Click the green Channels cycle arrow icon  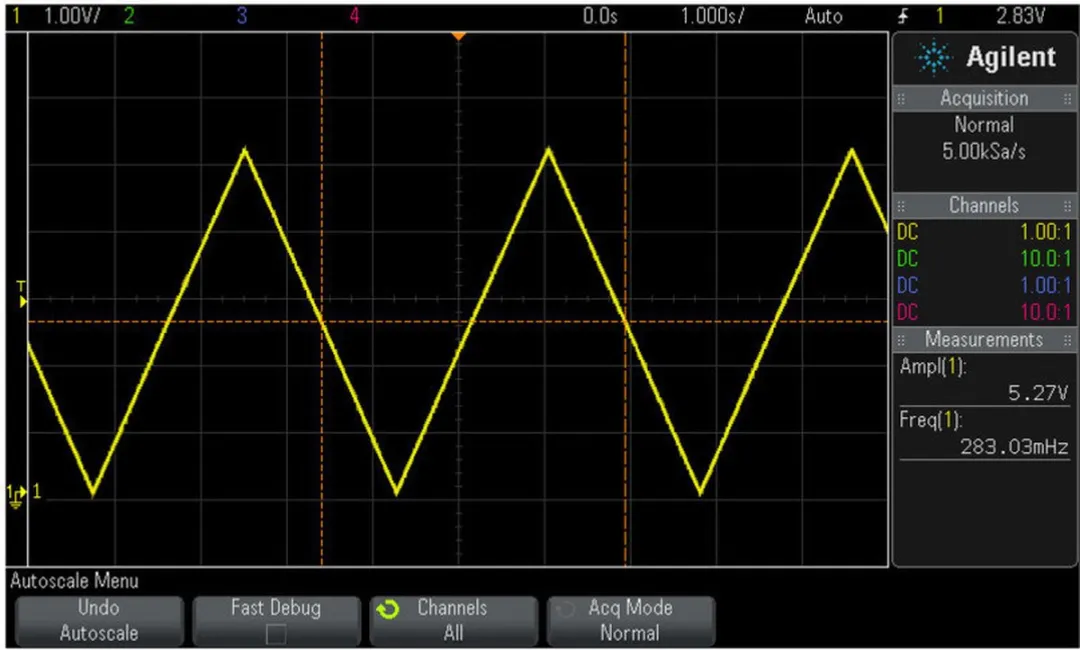coord(388,609)
